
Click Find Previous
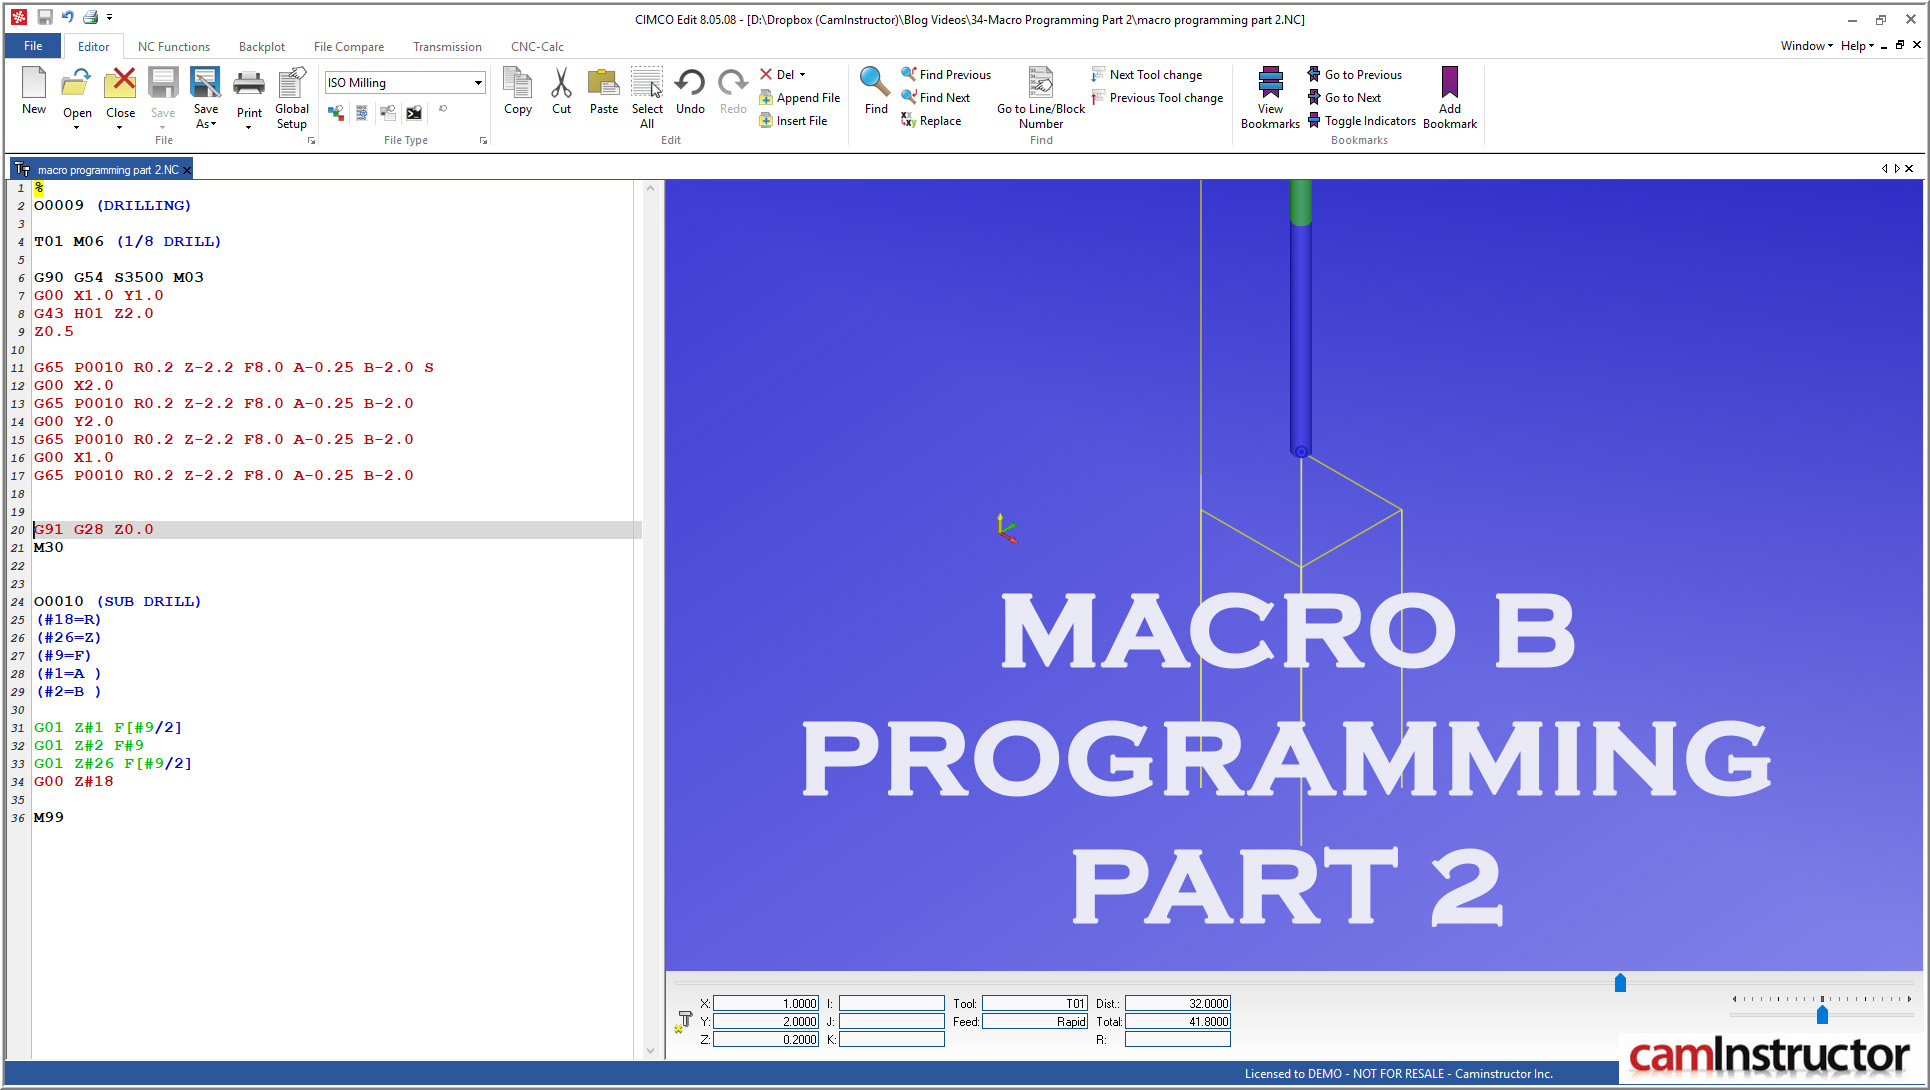point(954,75)
